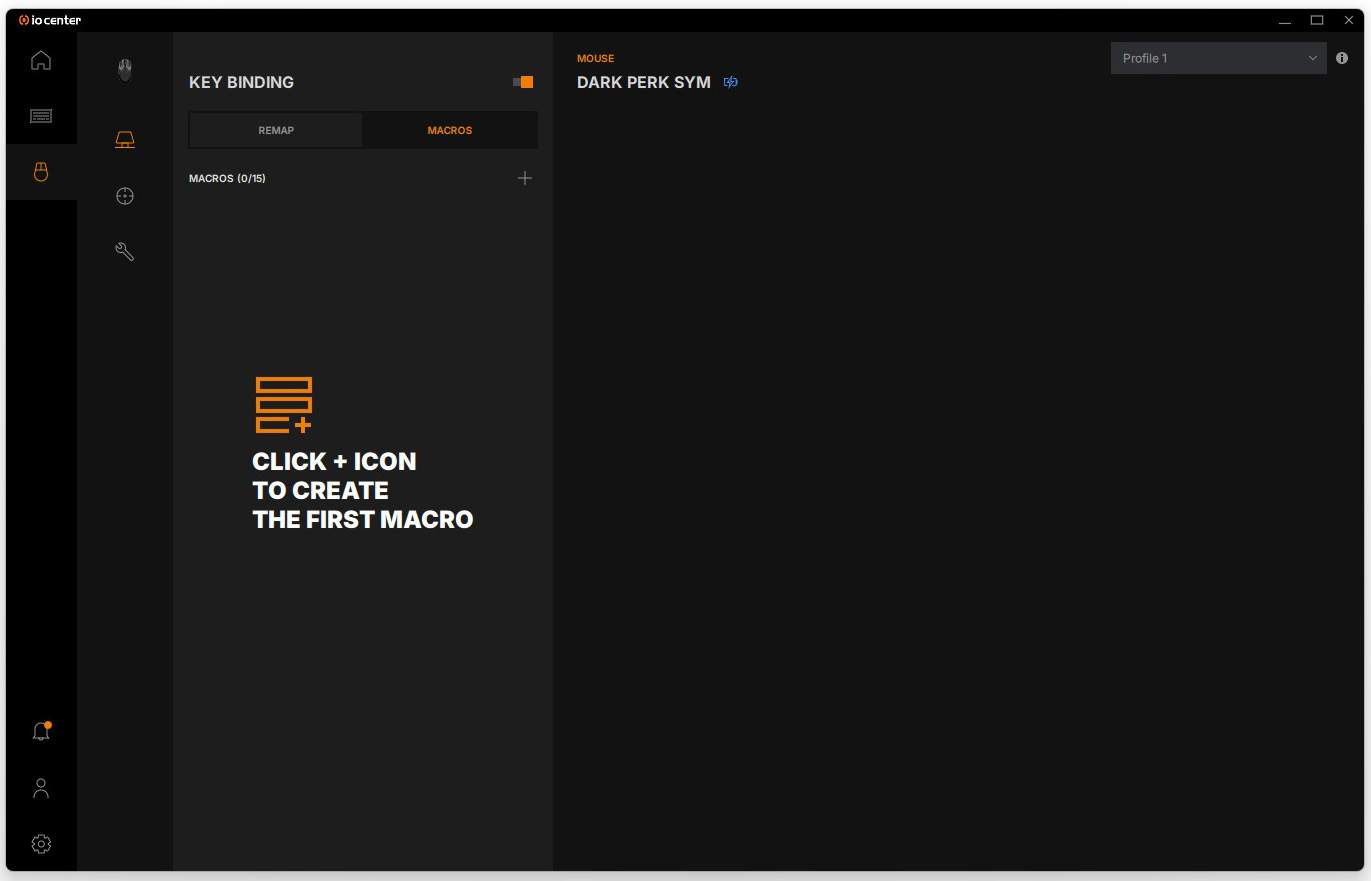This screenshot has height=881, width=1371.
Task: Select the orange mouse device icon
Action: [x=41, y=172]
